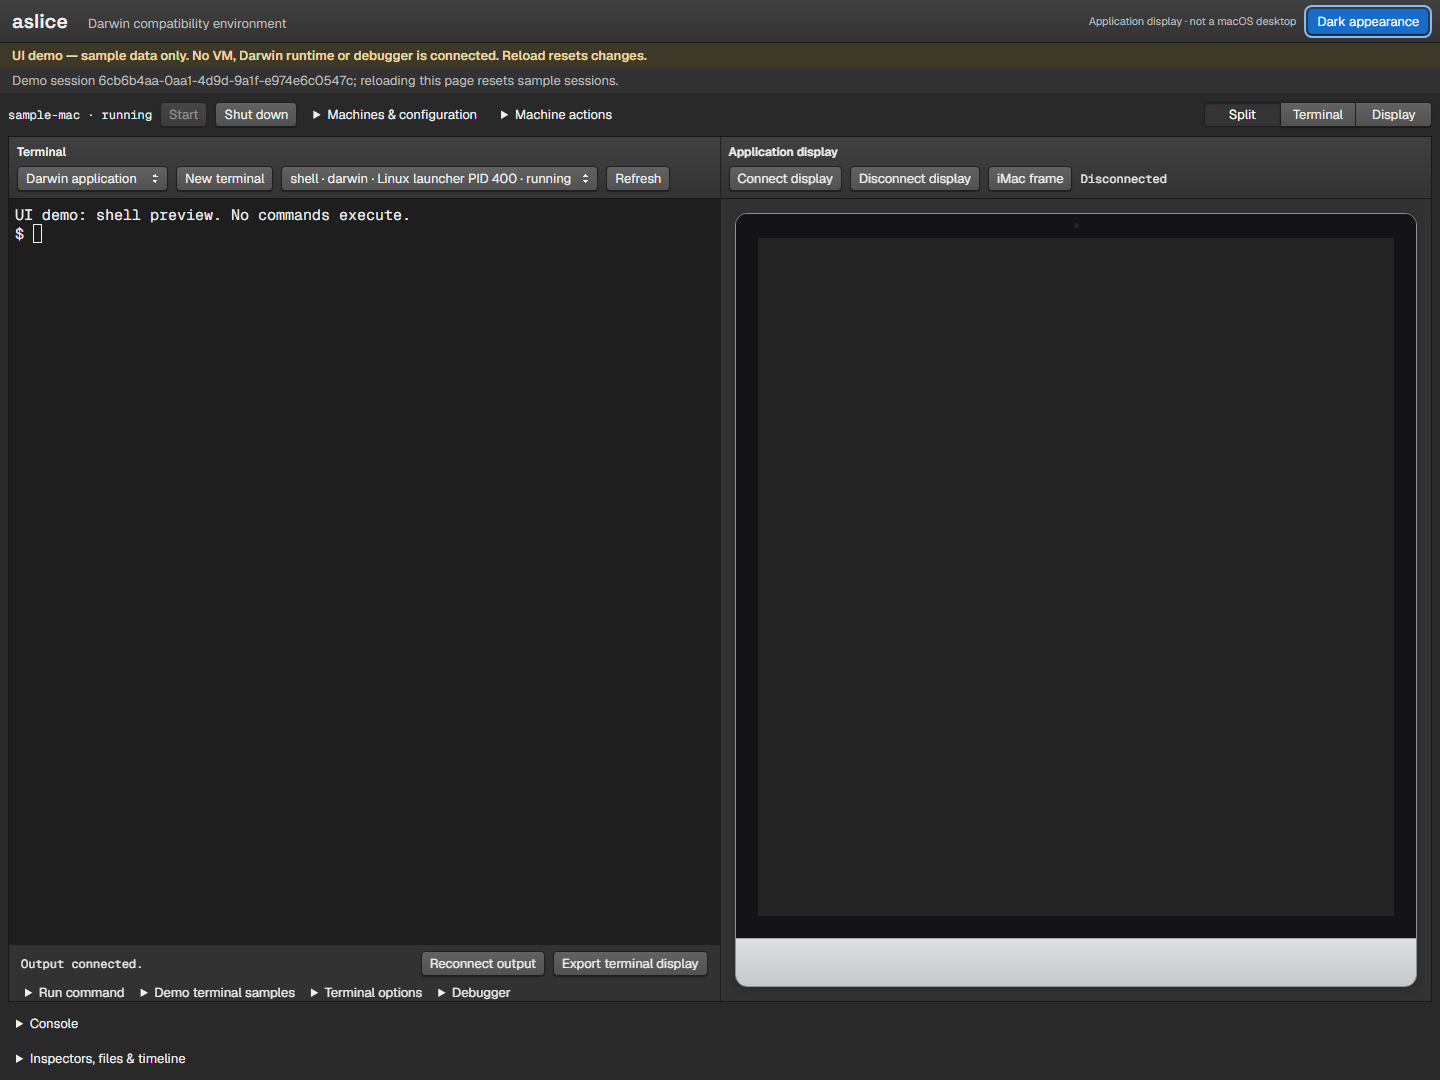Toggle the Dark appearance button
This screenshot has width=1440, height=1080.
coord(1367,22)
